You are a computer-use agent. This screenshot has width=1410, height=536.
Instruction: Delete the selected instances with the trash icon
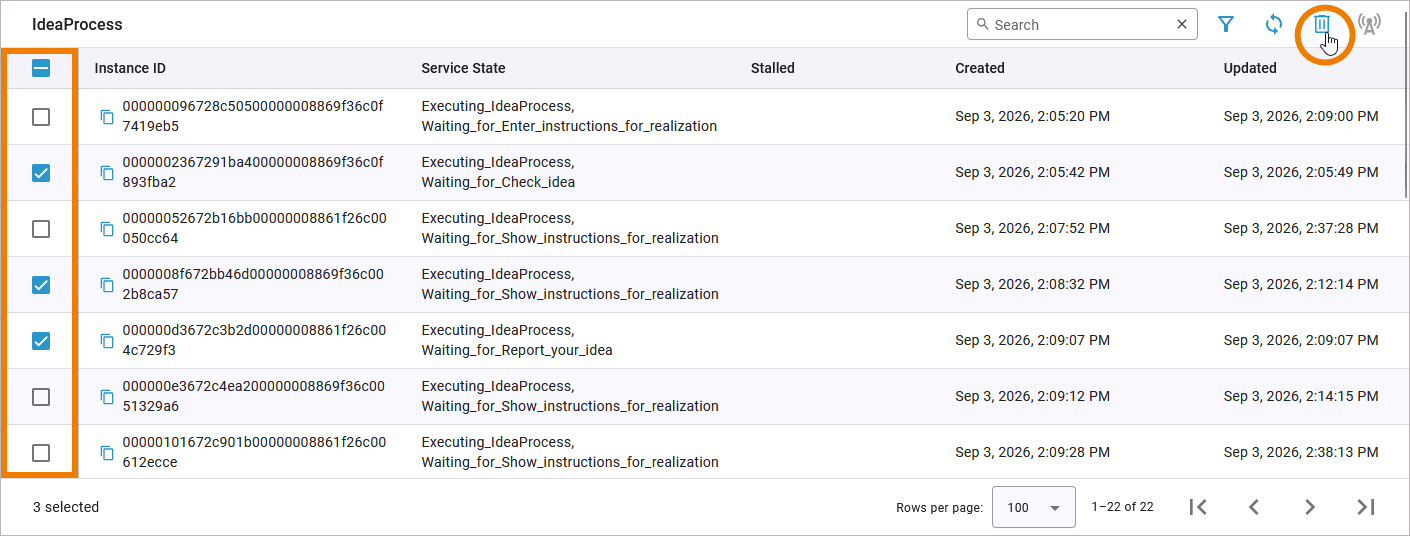(1322, 25)
